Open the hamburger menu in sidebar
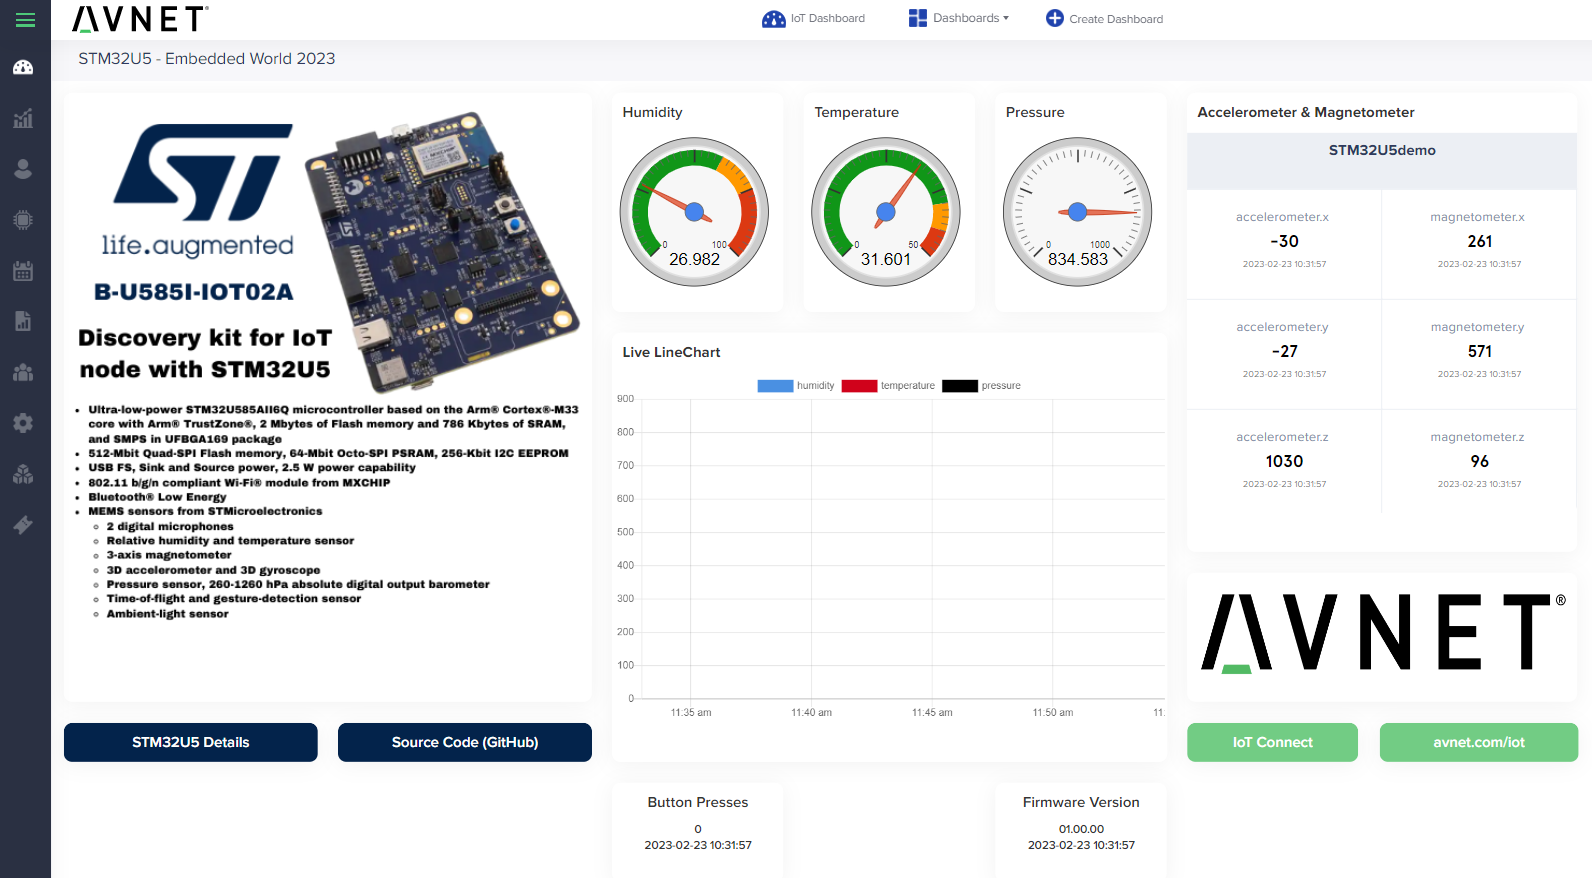Viewport: 1592px width, 878px height. [25, 20]
